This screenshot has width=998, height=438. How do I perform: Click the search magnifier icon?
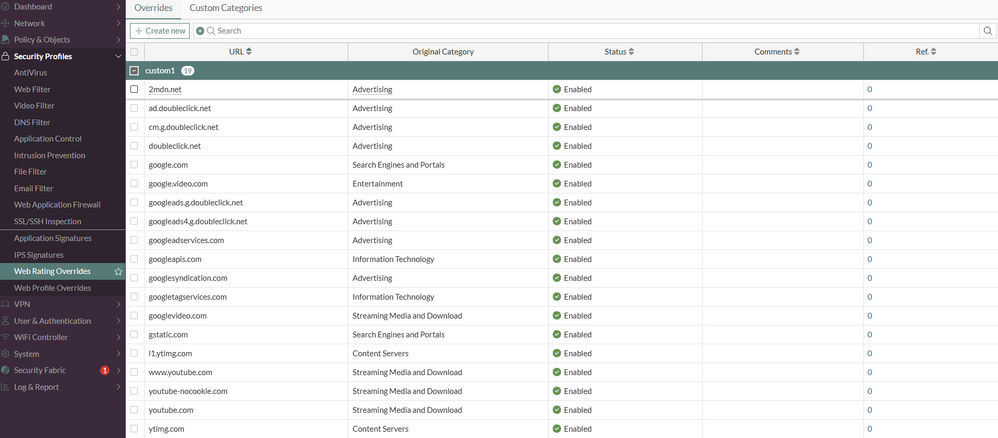(986, 31)
